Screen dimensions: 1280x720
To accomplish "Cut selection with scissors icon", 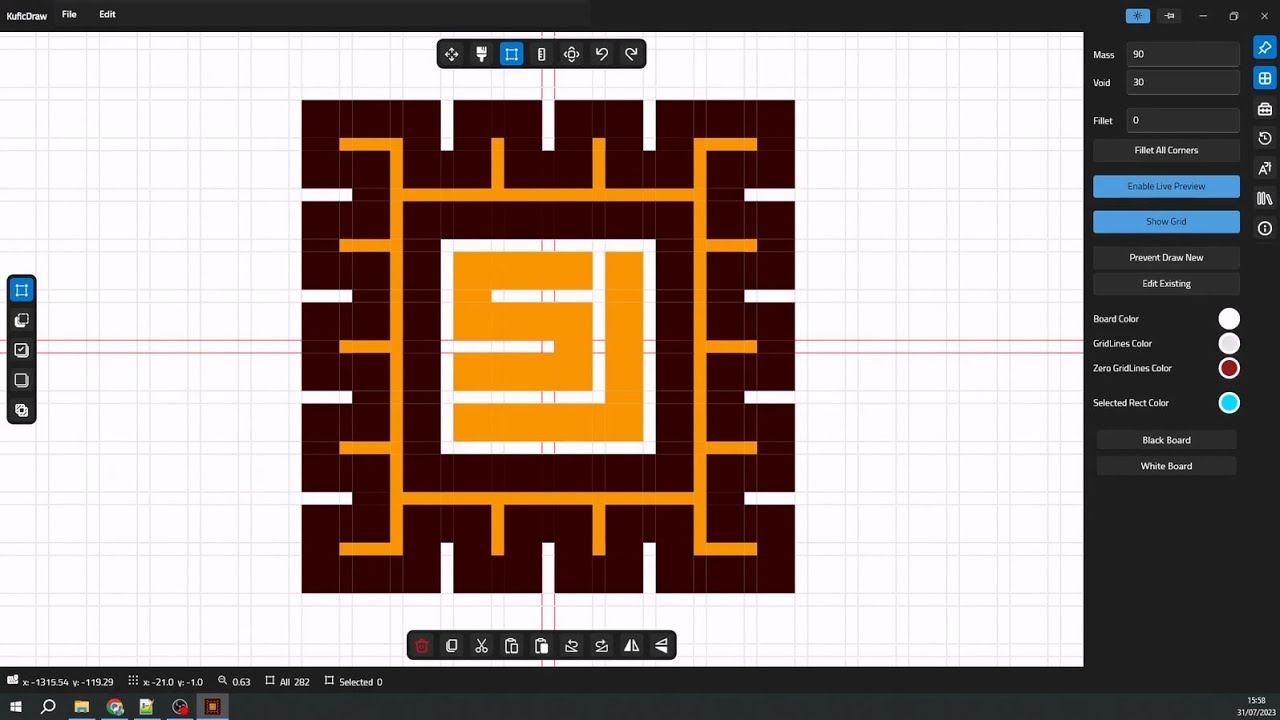I will pyautogui.click(x=481, y=646).
